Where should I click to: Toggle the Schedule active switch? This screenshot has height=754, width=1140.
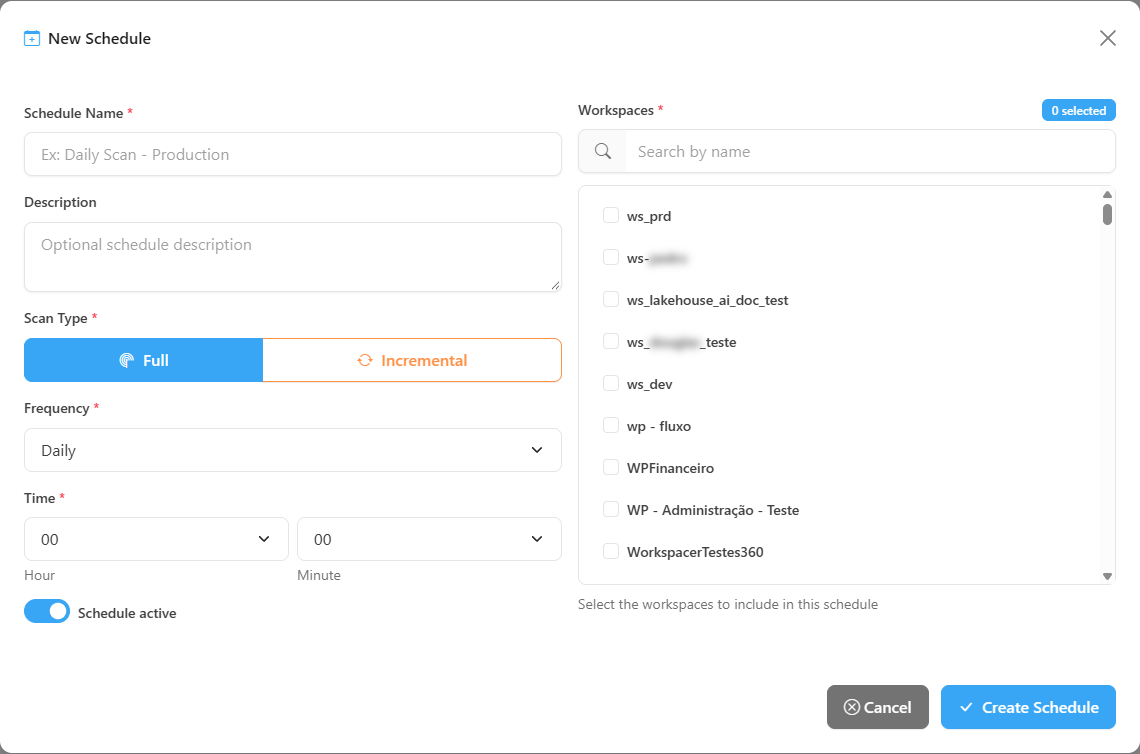pyautogui.click(x=47, y=611)
